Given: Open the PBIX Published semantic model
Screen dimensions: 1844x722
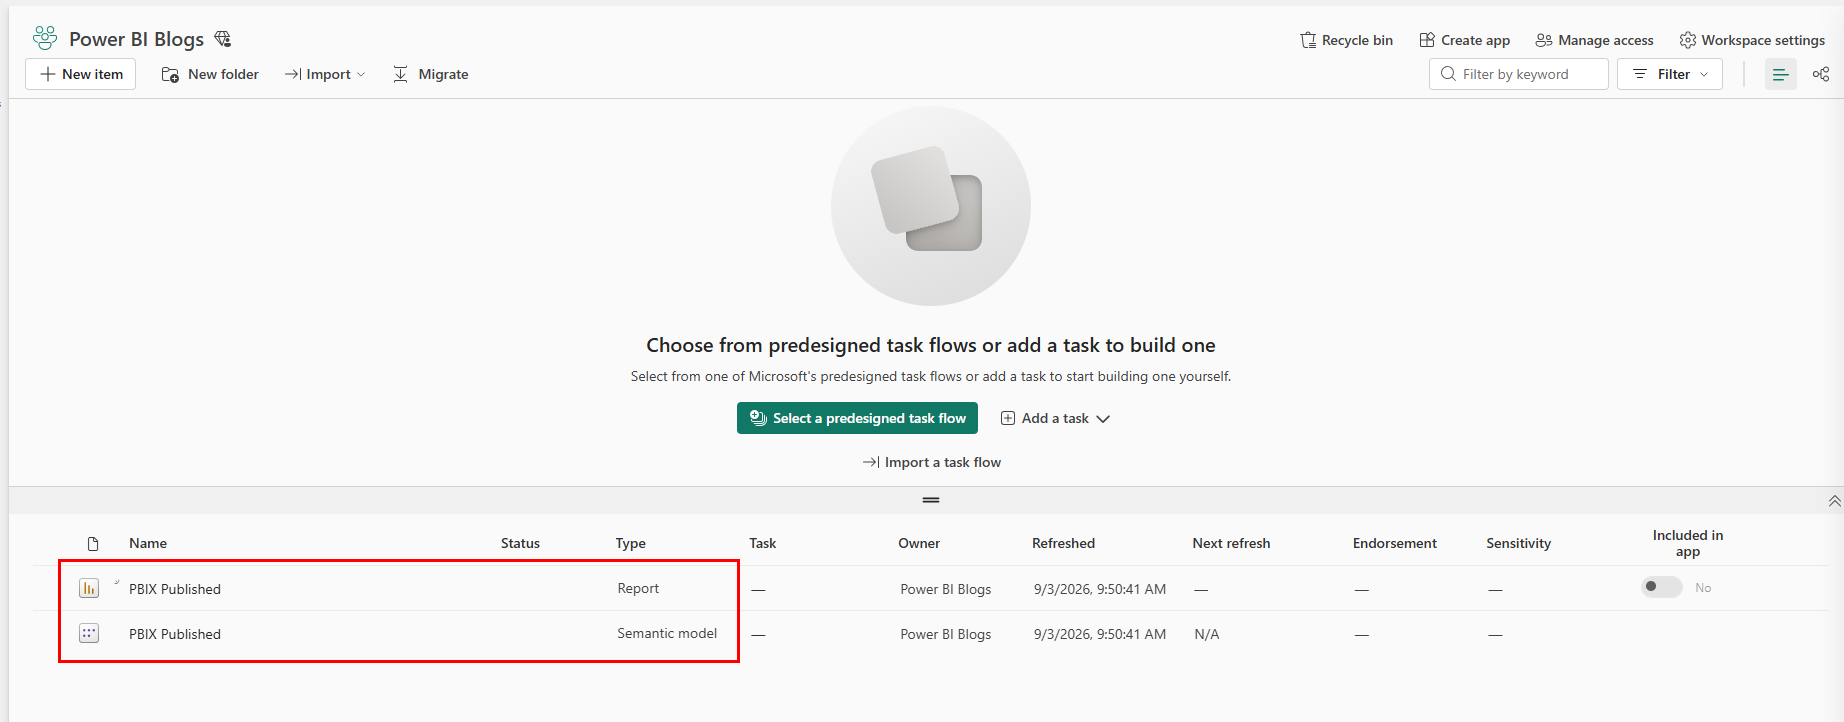Looking at the screenshot, I should pyautogui.click(x=175, y=634).
